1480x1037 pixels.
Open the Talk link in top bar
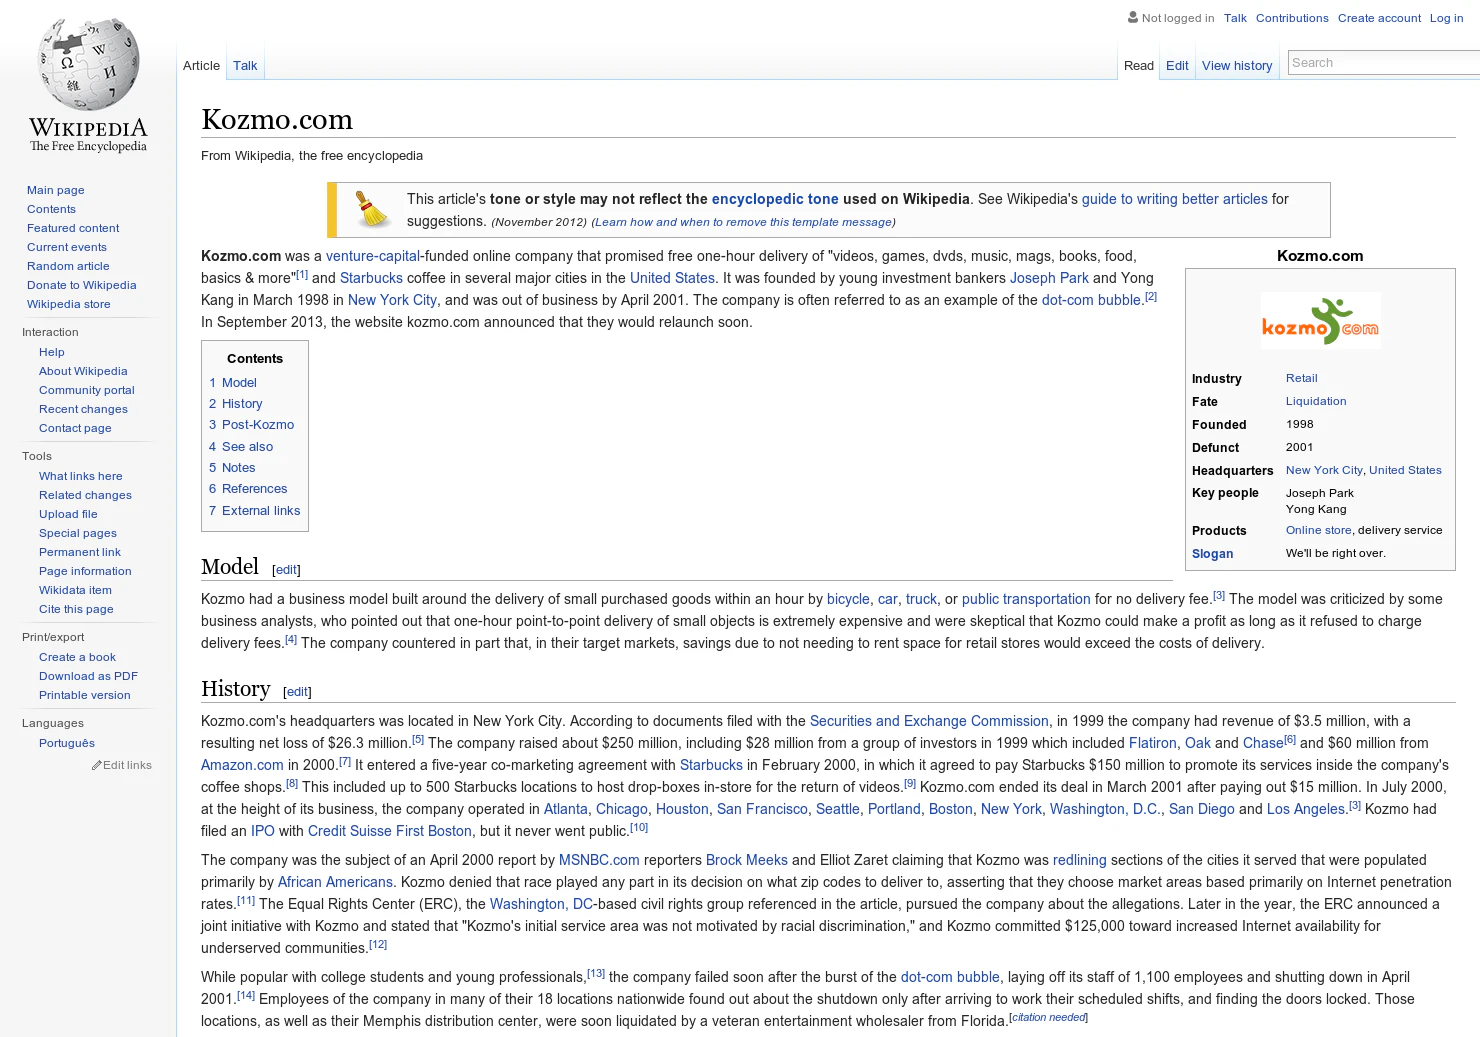(1235, 18)
